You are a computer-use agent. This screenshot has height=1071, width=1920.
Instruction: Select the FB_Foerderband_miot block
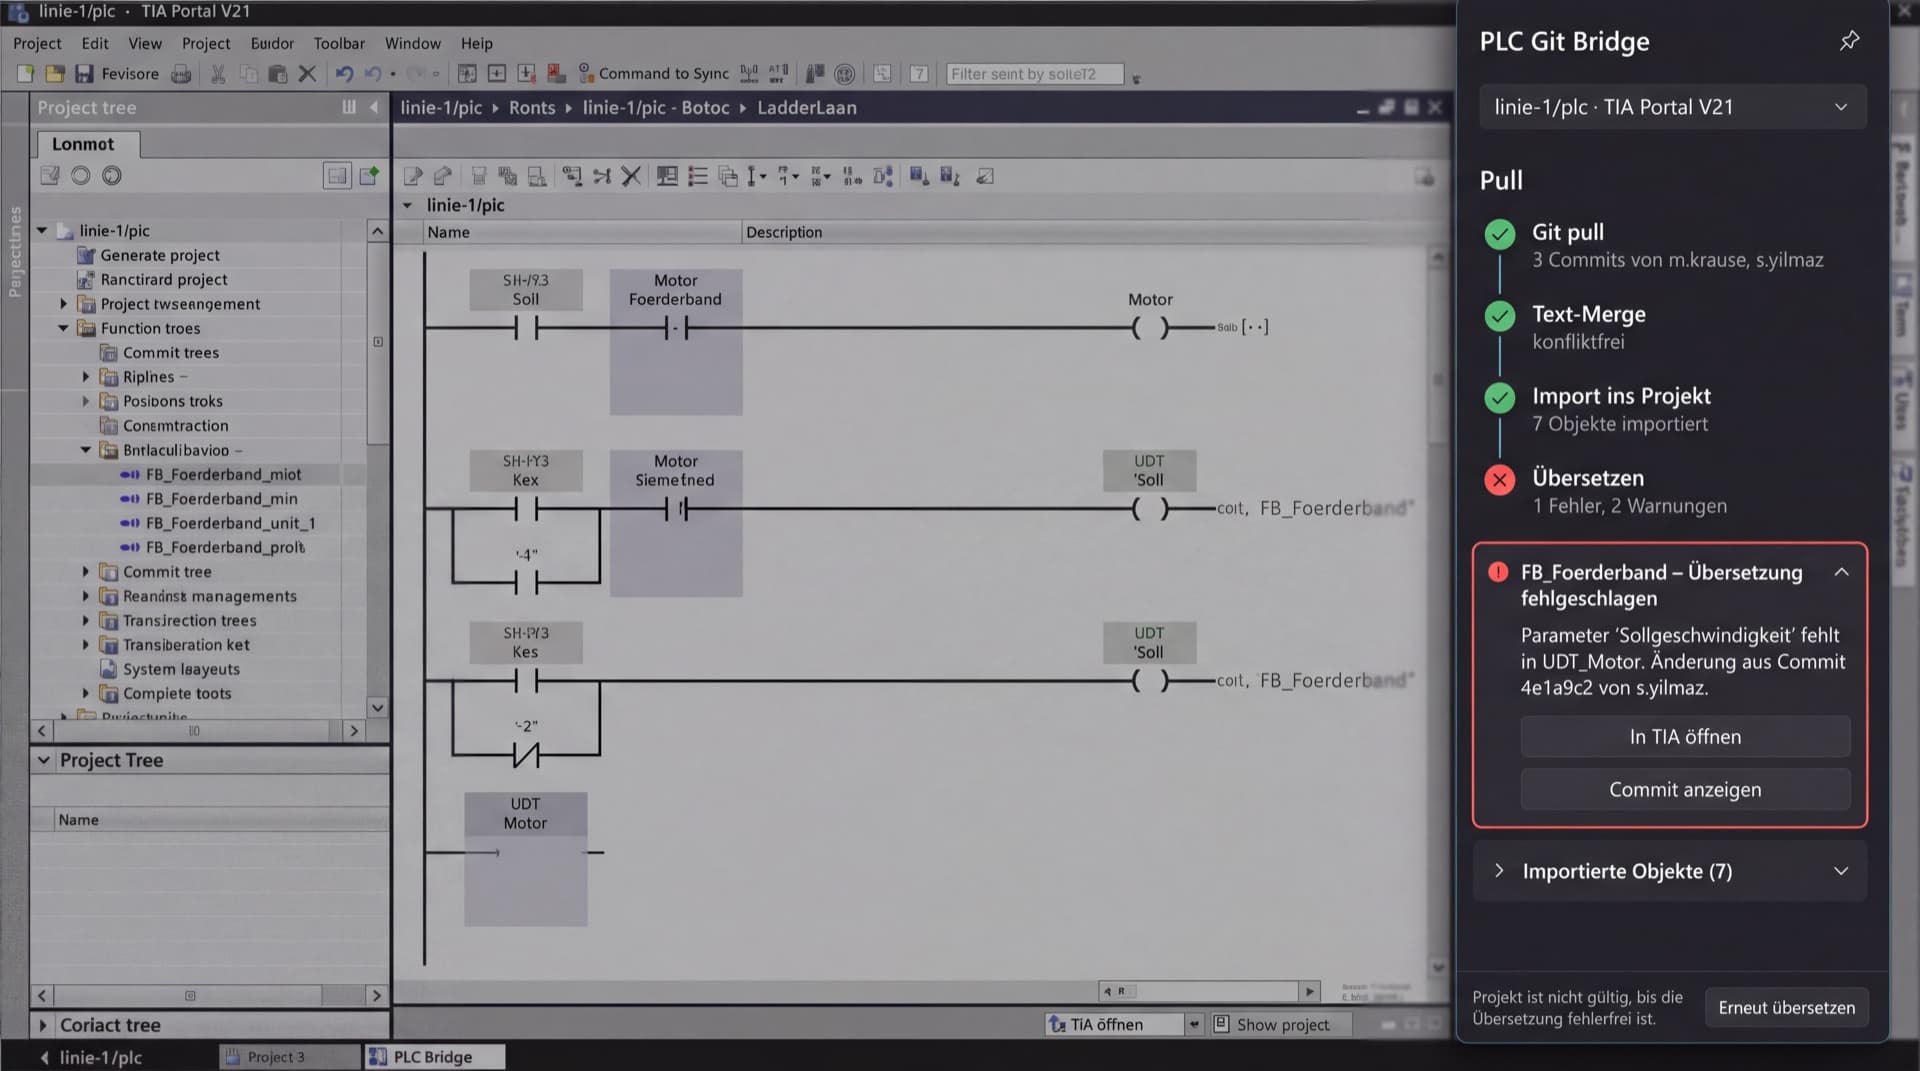222,474
